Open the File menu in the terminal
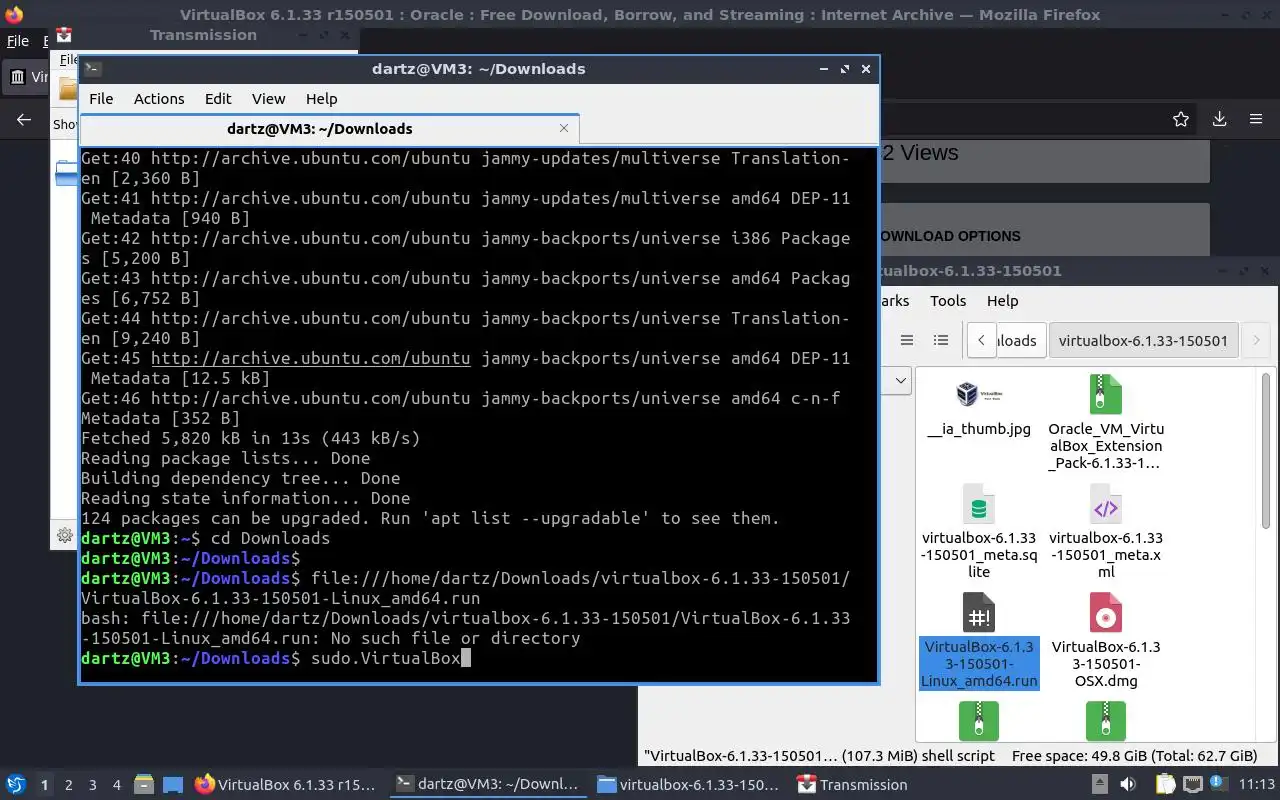 101,99
